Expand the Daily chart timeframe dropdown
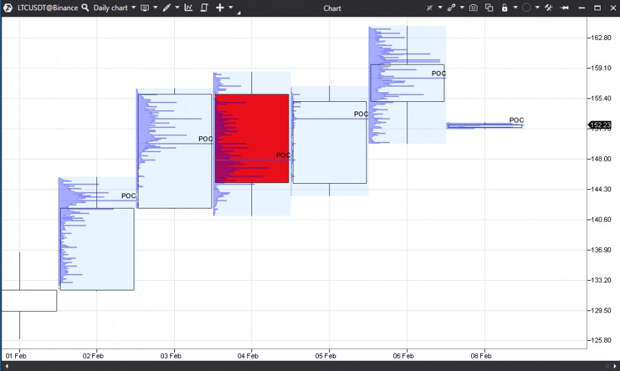Viewport: 620px width, 371px height. [x=134, y=8]
